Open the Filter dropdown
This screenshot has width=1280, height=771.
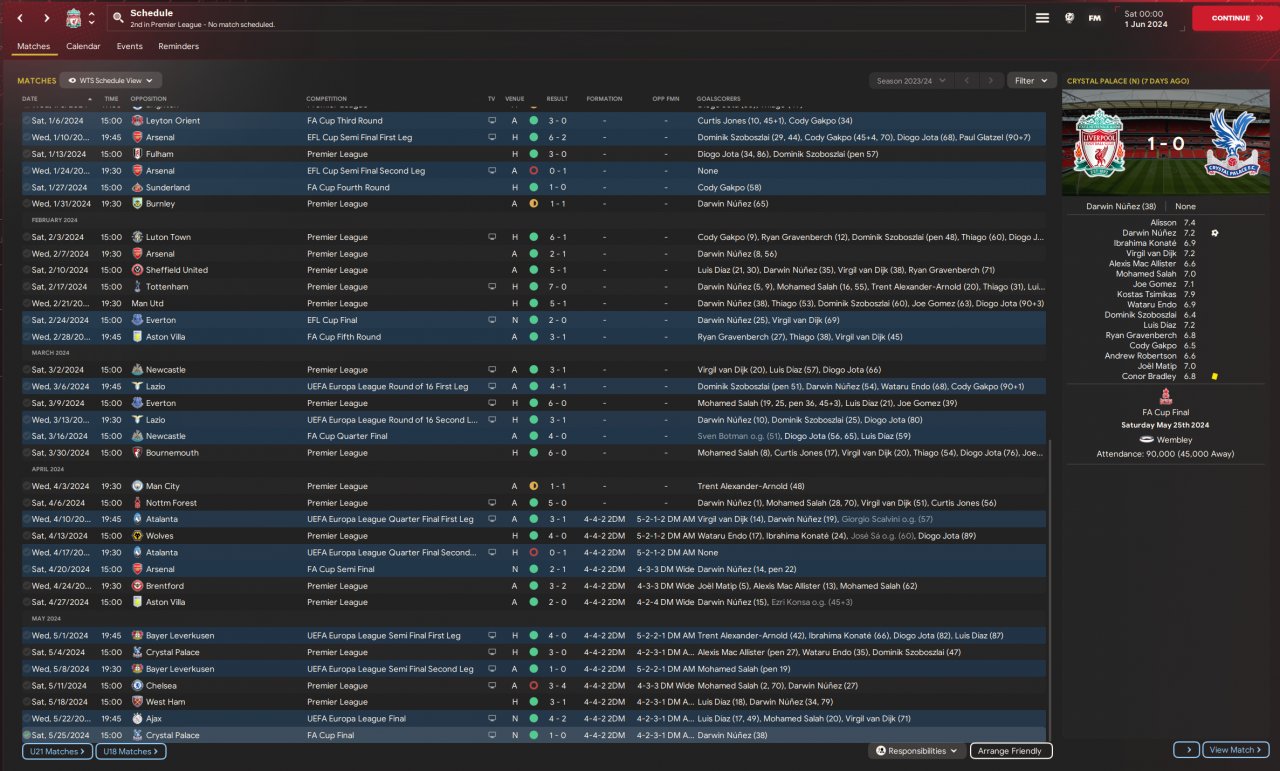click(1031, 80)
